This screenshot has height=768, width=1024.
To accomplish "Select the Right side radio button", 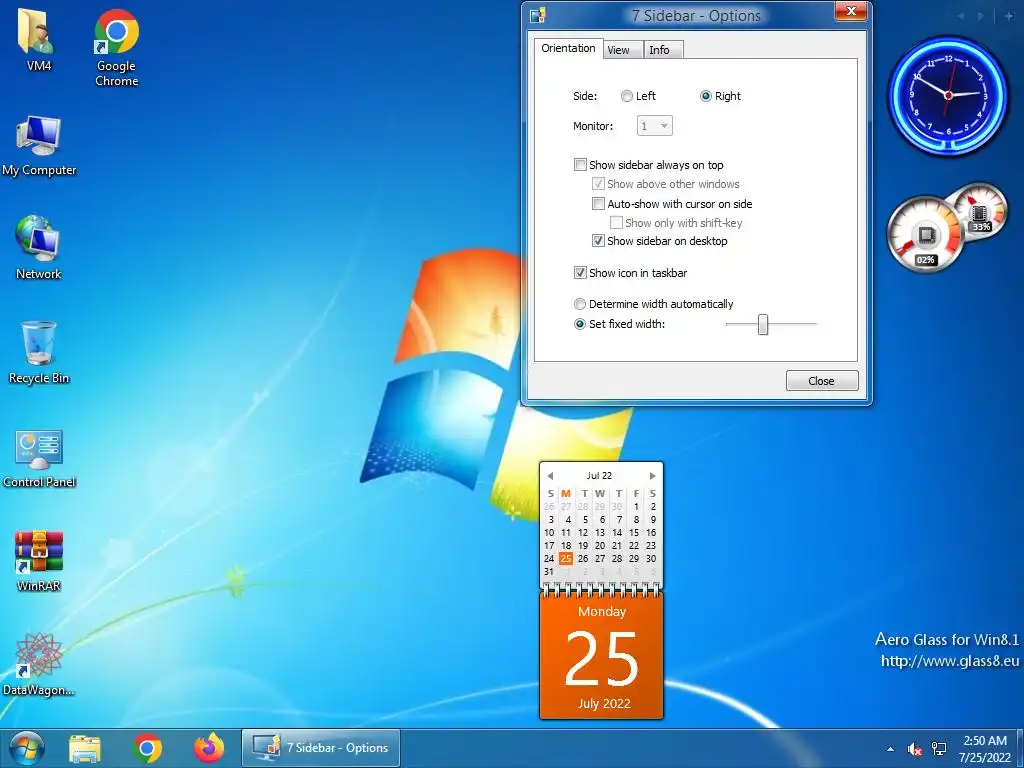I will coord(705,96).
